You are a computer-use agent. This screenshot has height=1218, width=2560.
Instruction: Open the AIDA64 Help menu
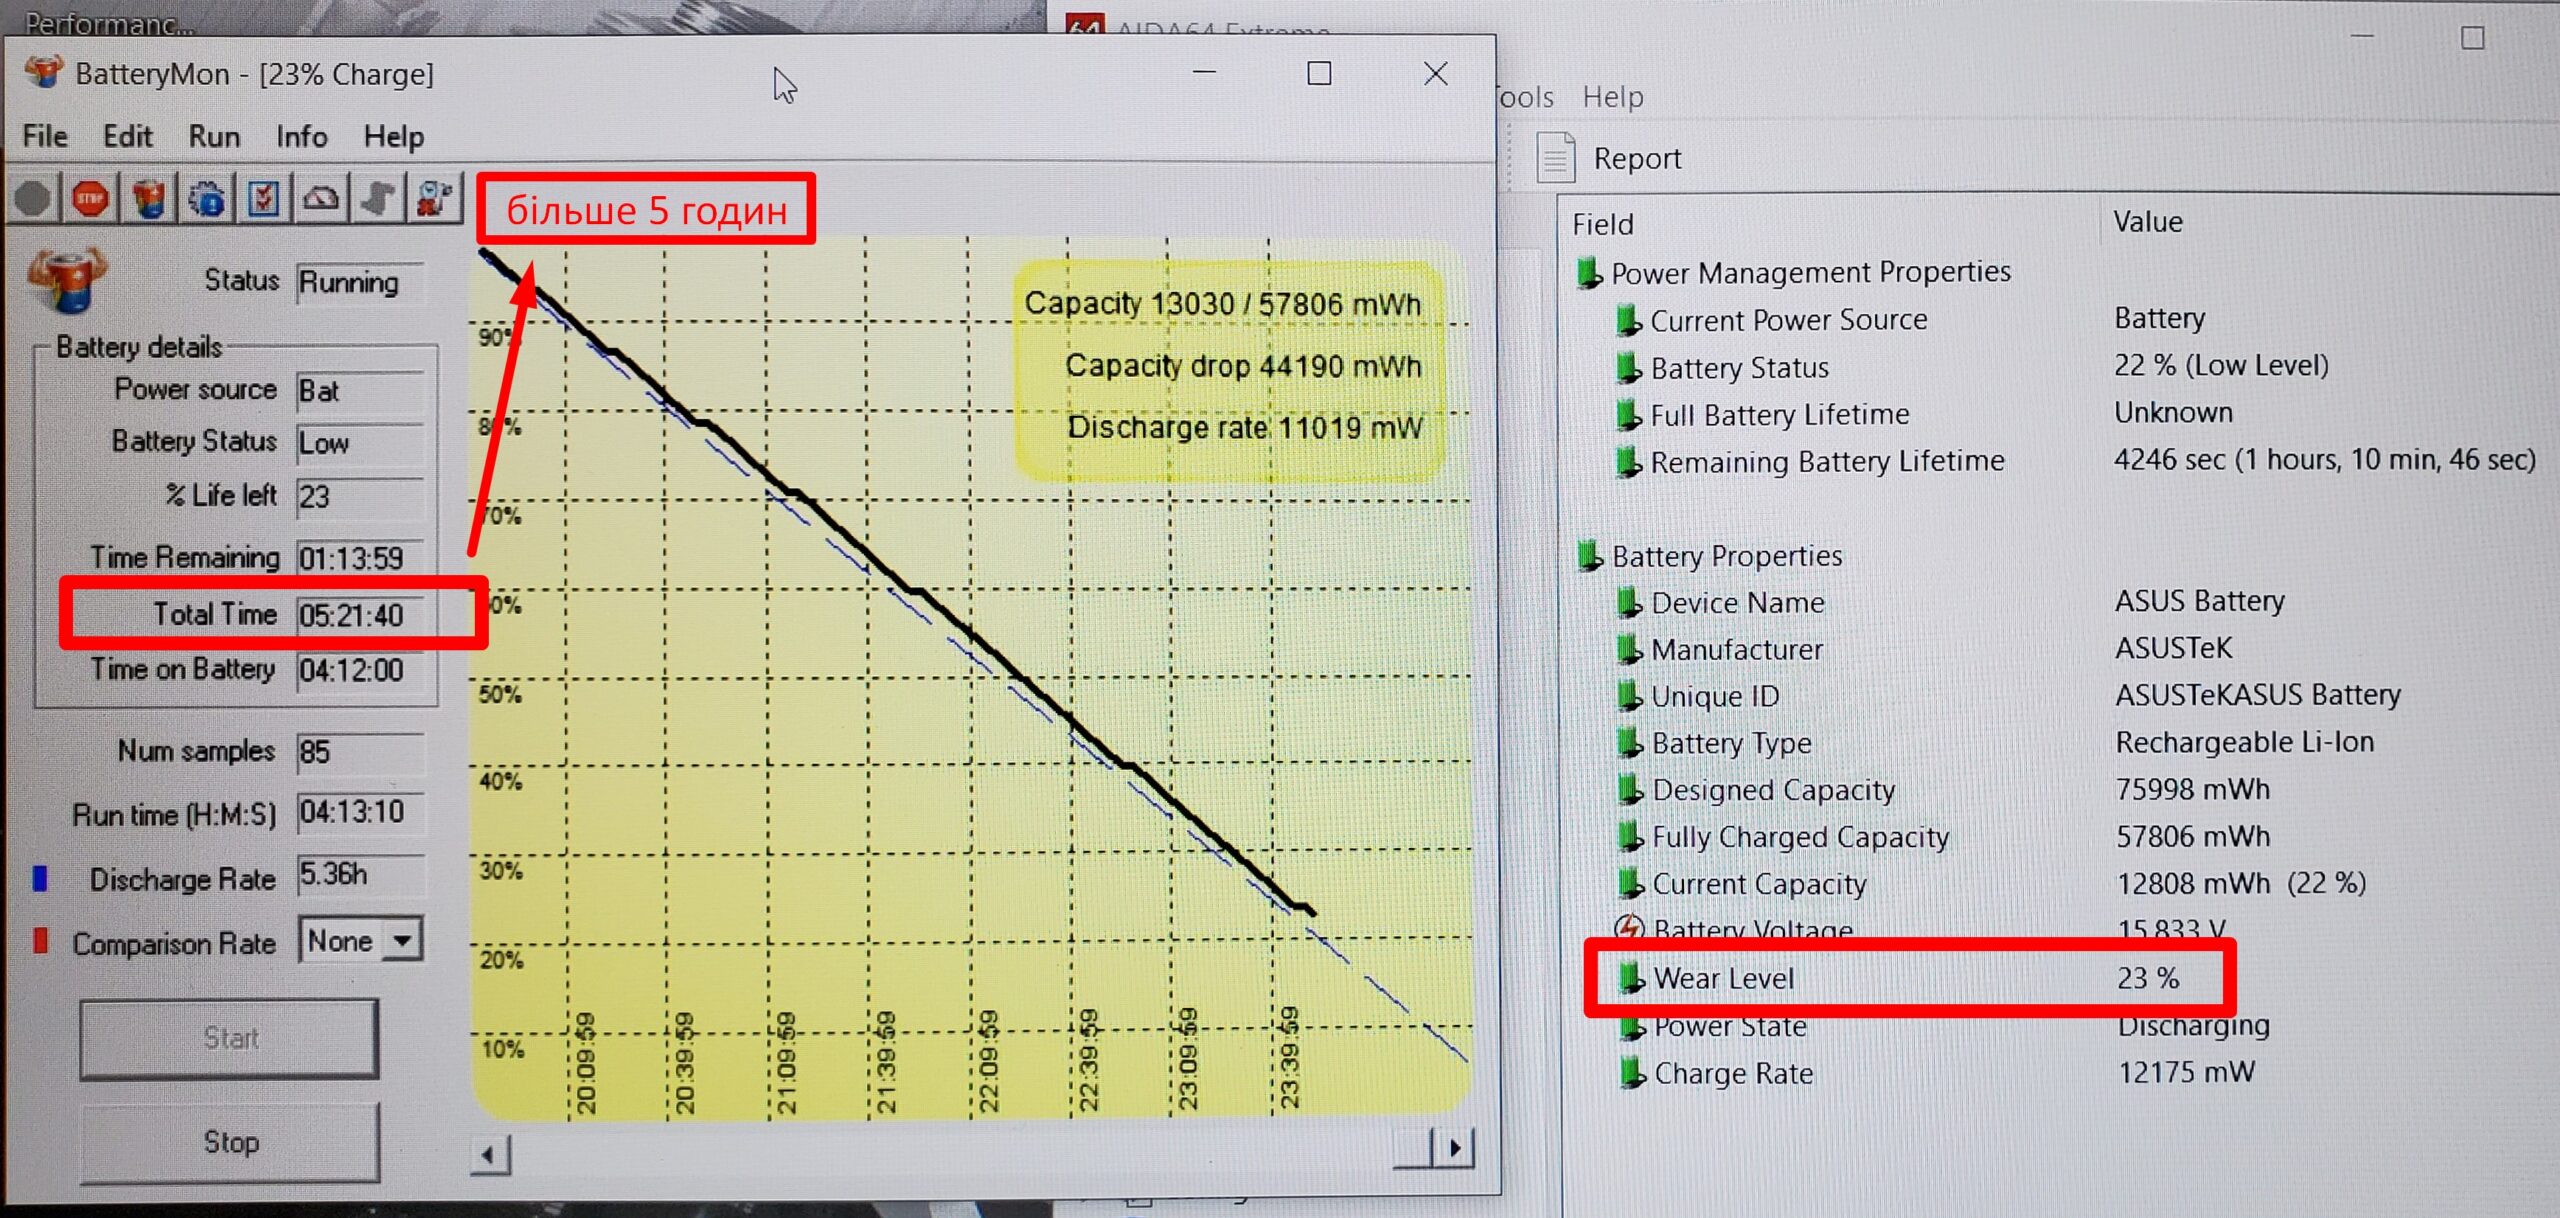click(x=1612, y=97)
